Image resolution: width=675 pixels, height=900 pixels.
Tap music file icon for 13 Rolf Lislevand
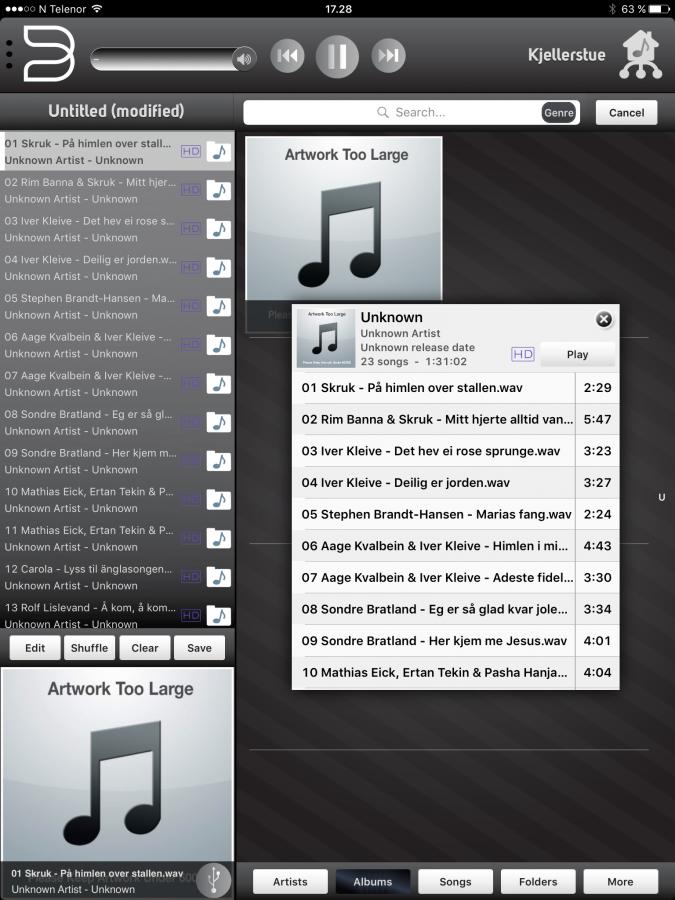click(219, 615)
